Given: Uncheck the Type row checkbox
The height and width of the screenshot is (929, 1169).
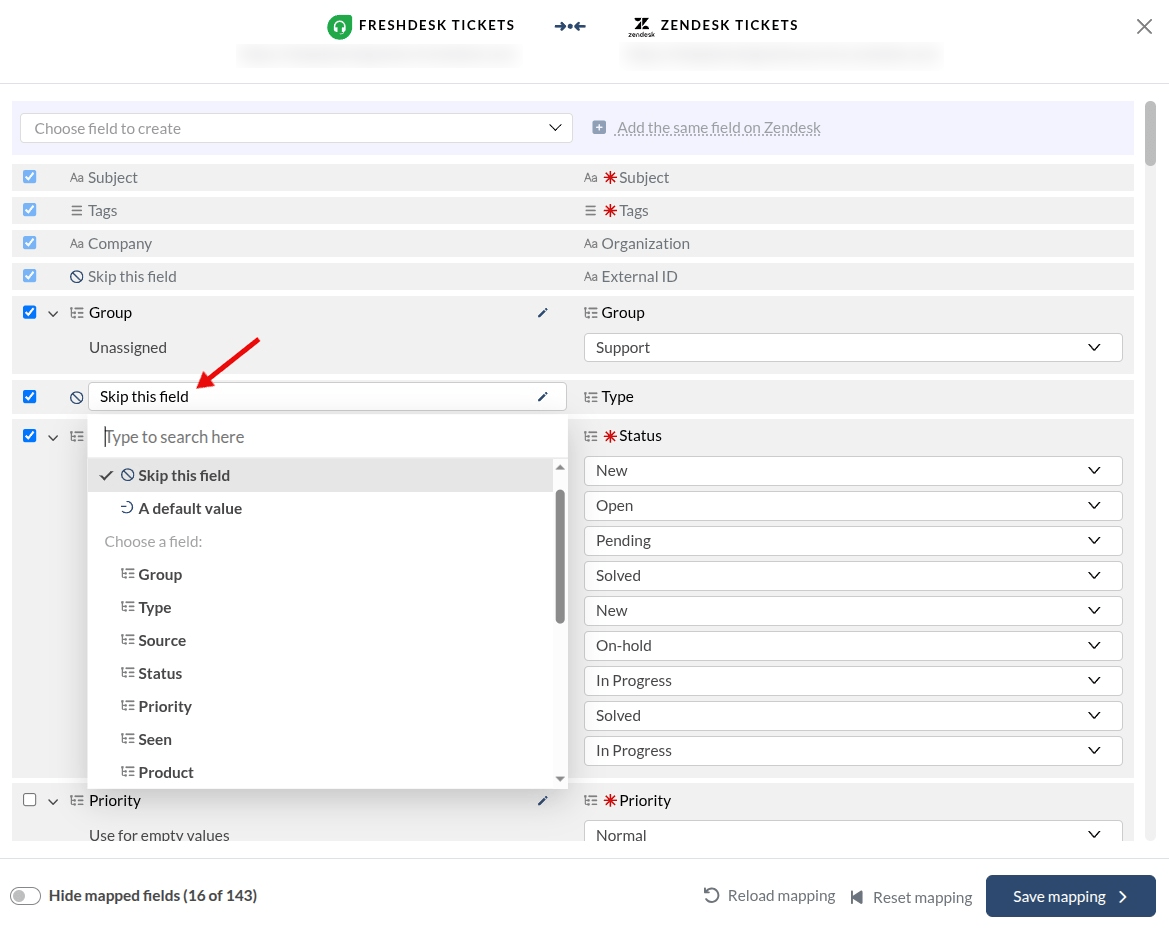Looking at the screenshot, I should (30, 397).
